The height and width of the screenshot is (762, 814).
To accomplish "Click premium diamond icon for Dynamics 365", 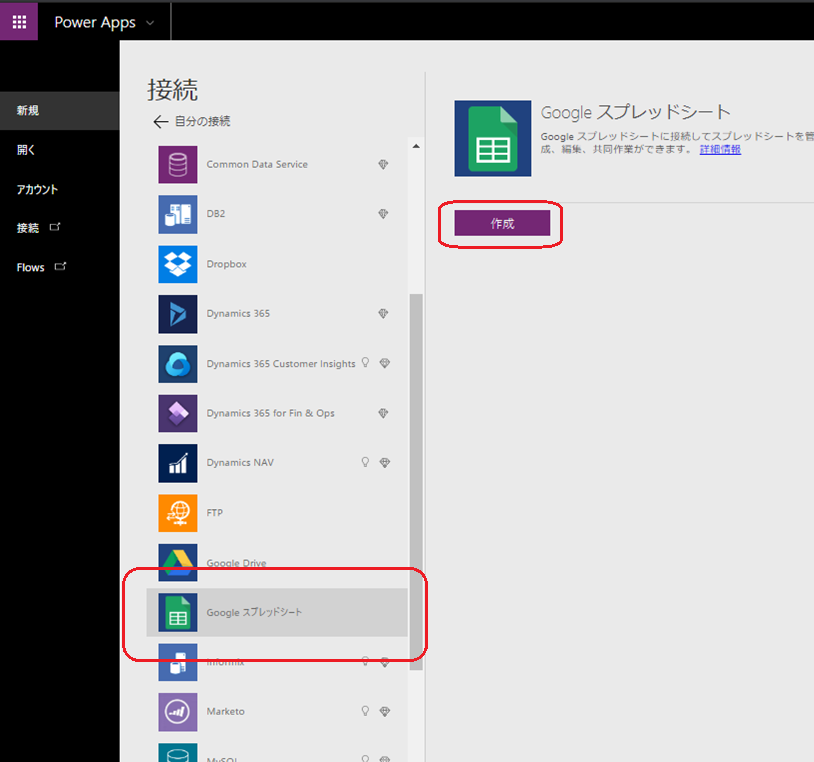I will click(x=383, y=314).
